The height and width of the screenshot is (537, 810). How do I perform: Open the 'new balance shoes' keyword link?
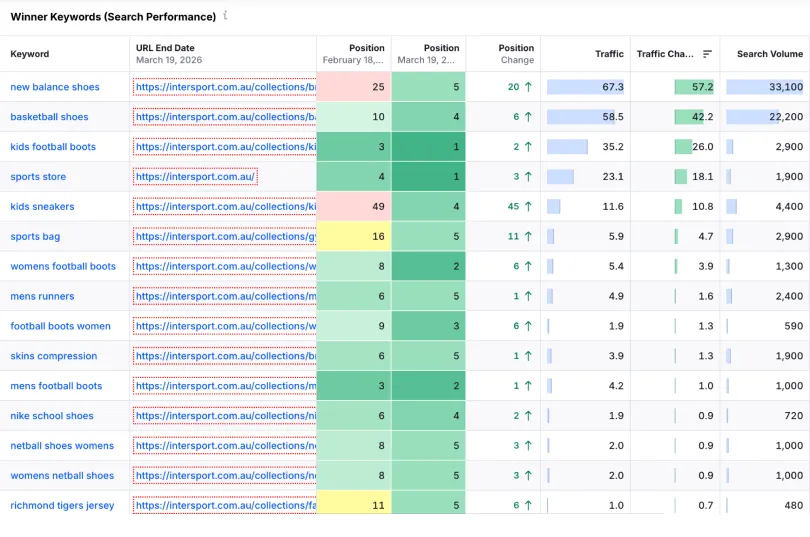pos(55,87)
